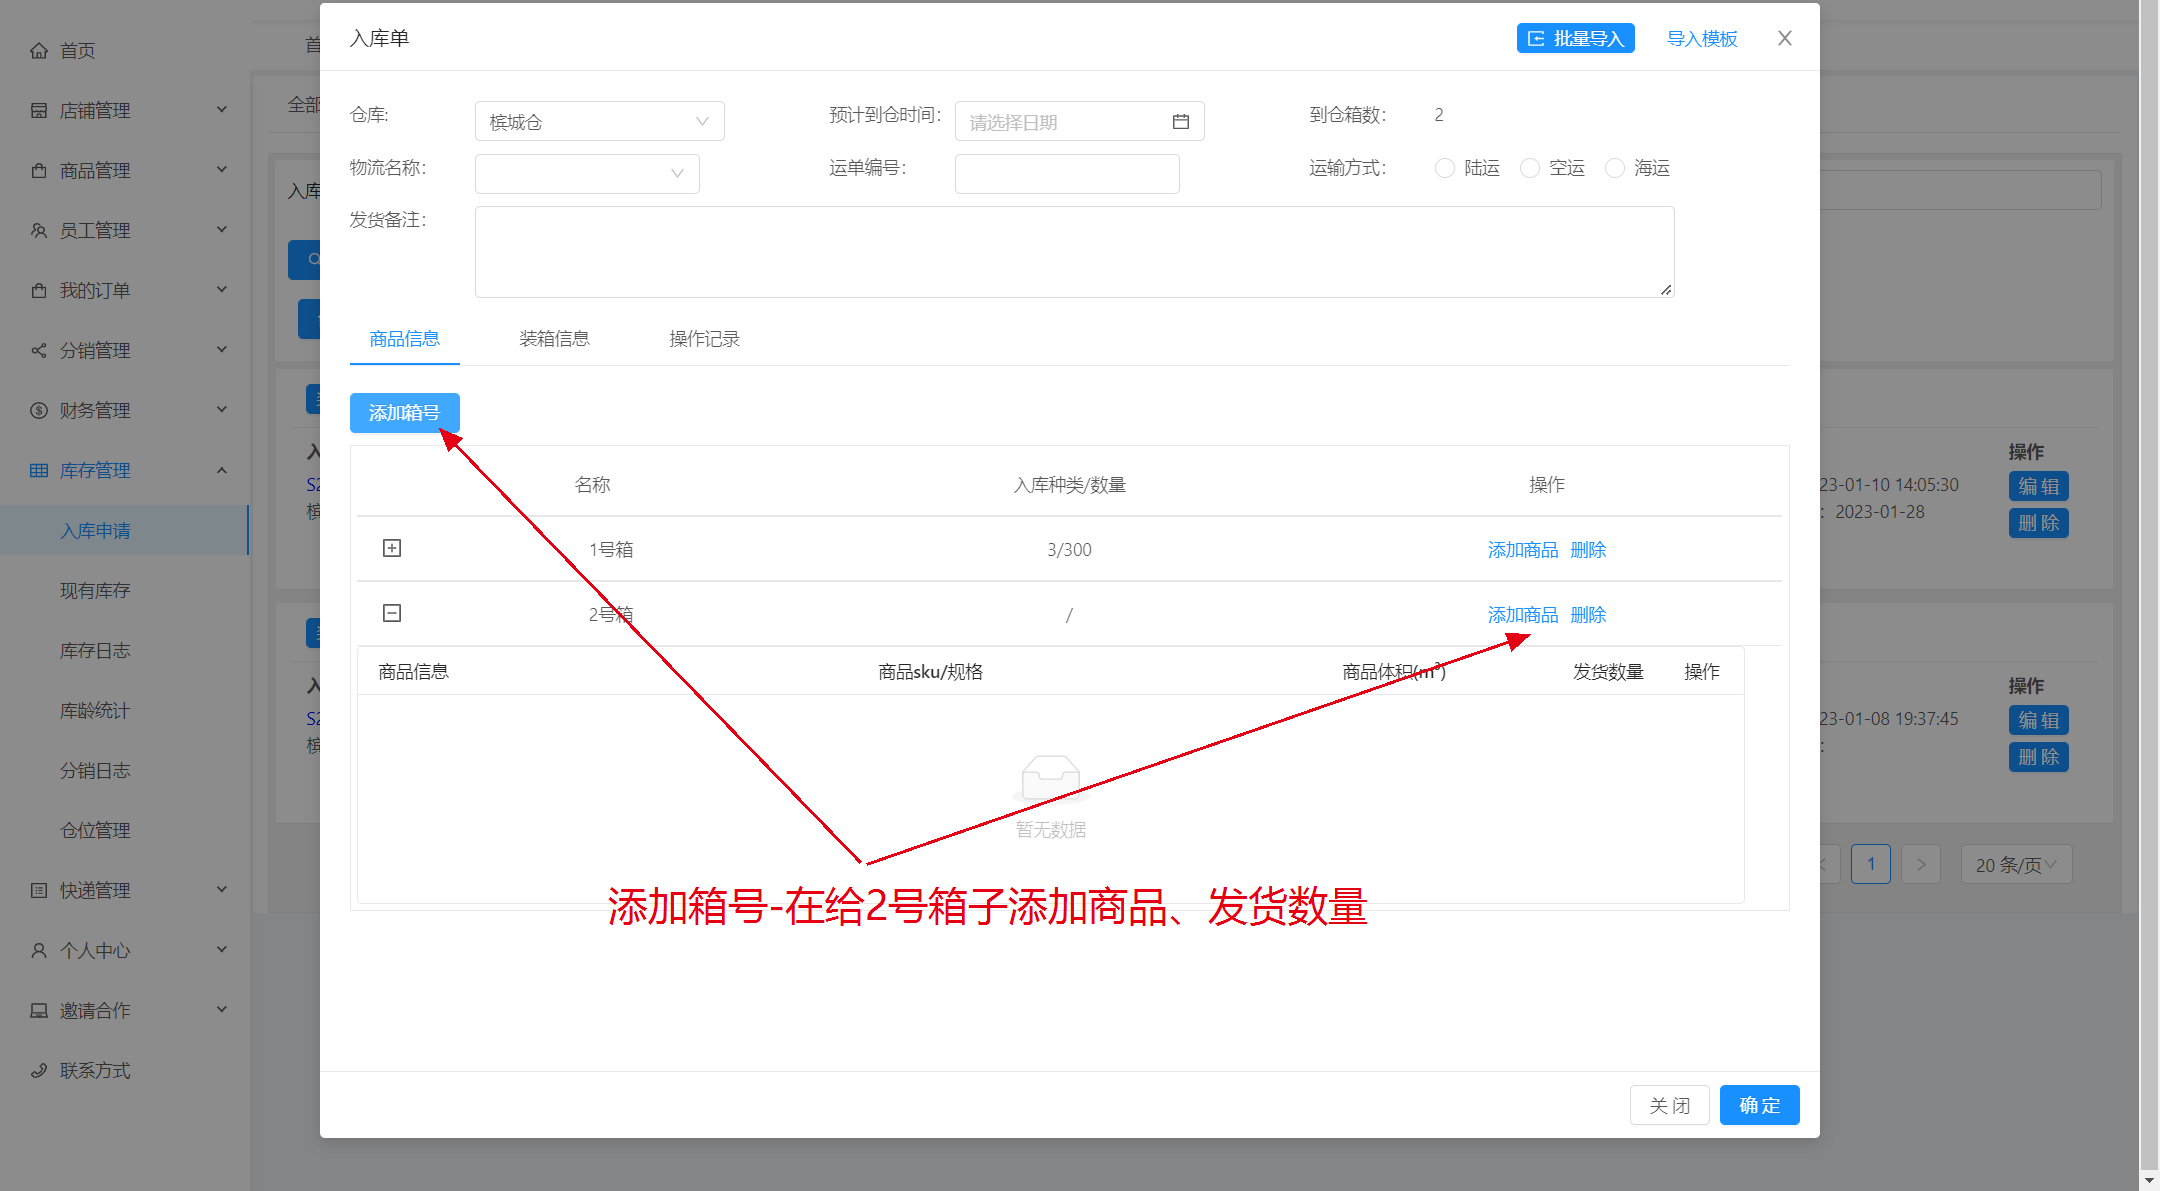
Task: Click the 删除 button on the 19:37:45 record
Action: pyautogui.click(x=2039, y=757)
